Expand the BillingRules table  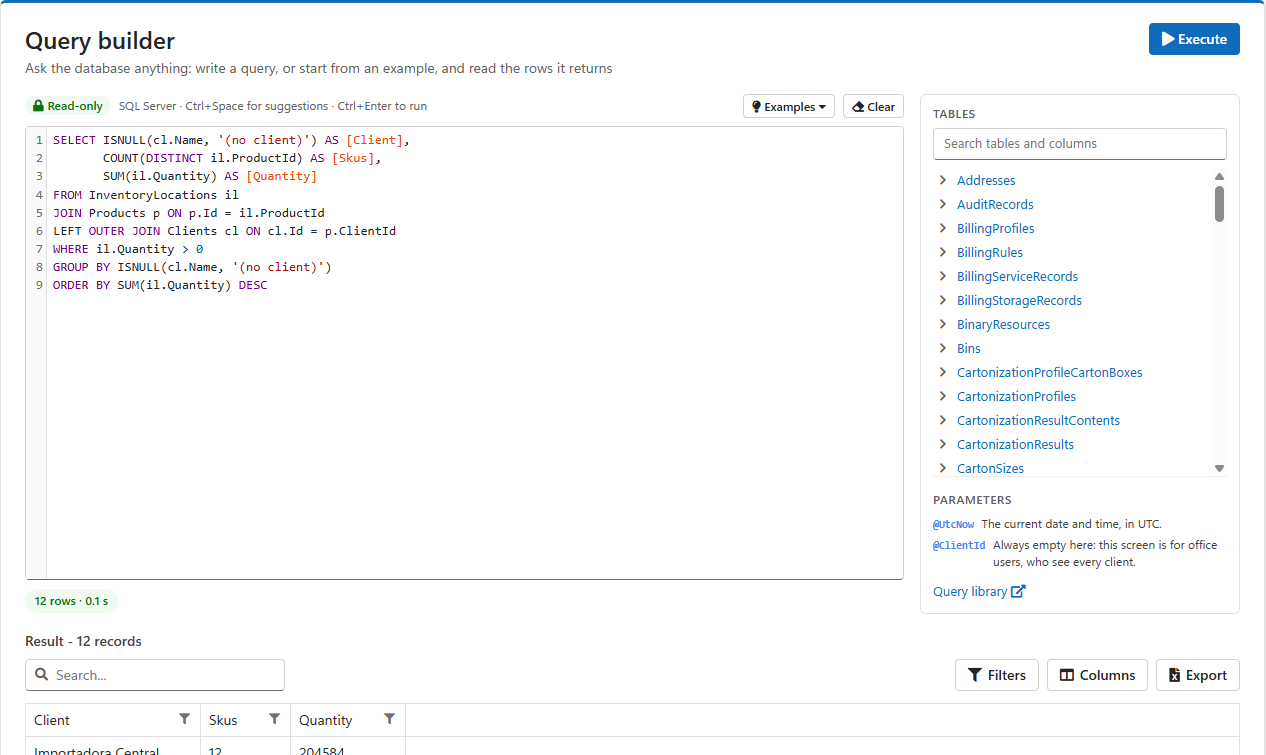tap(943, 252)
